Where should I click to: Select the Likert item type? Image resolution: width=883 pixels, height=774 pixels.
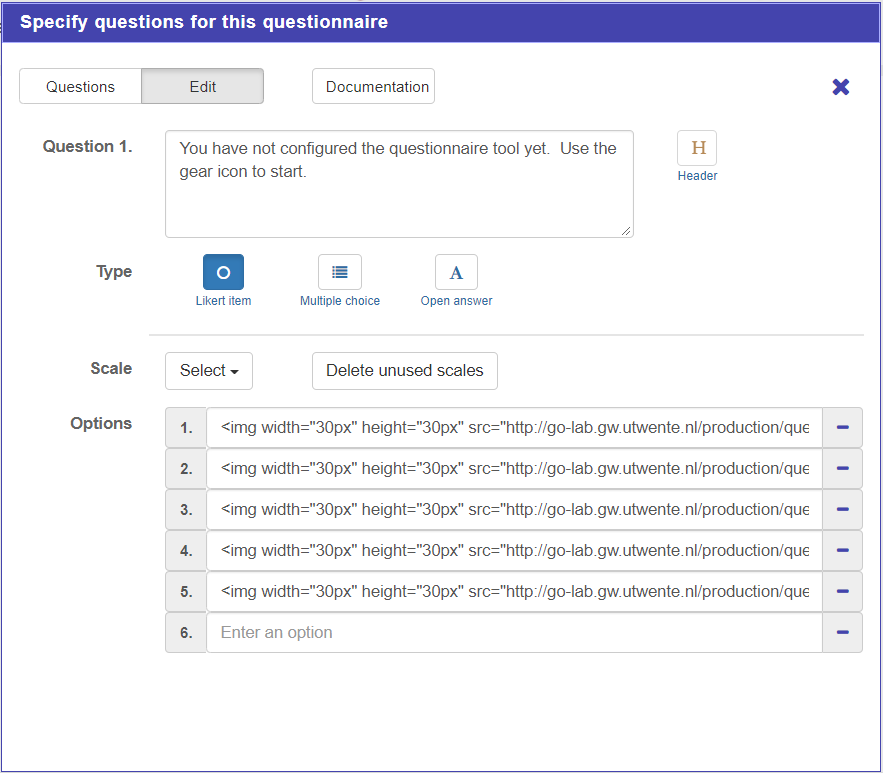223,272
